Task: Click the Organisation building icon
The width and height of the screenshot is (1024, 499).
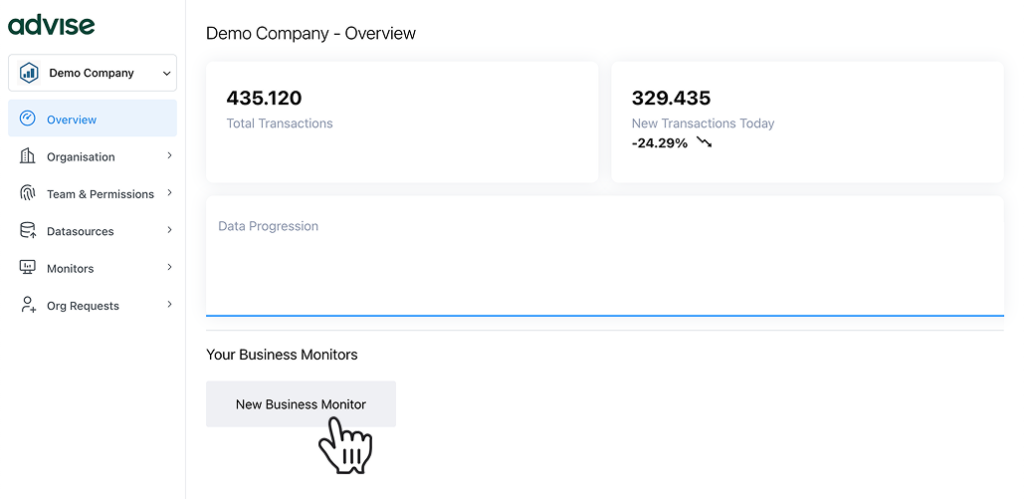Action: tap(28, 156)
